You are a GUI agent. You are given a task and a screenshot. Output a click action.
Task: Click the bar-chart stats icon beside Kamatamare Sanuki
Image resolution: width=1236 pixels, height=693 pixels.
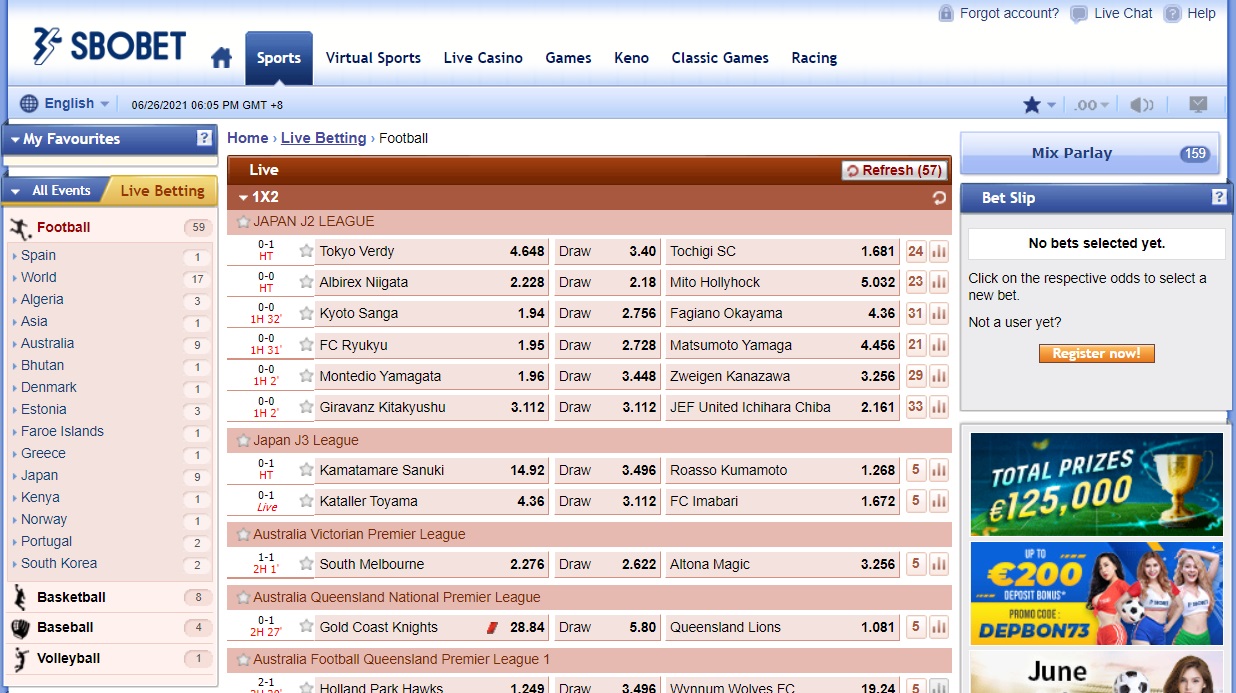pos(937,470)
